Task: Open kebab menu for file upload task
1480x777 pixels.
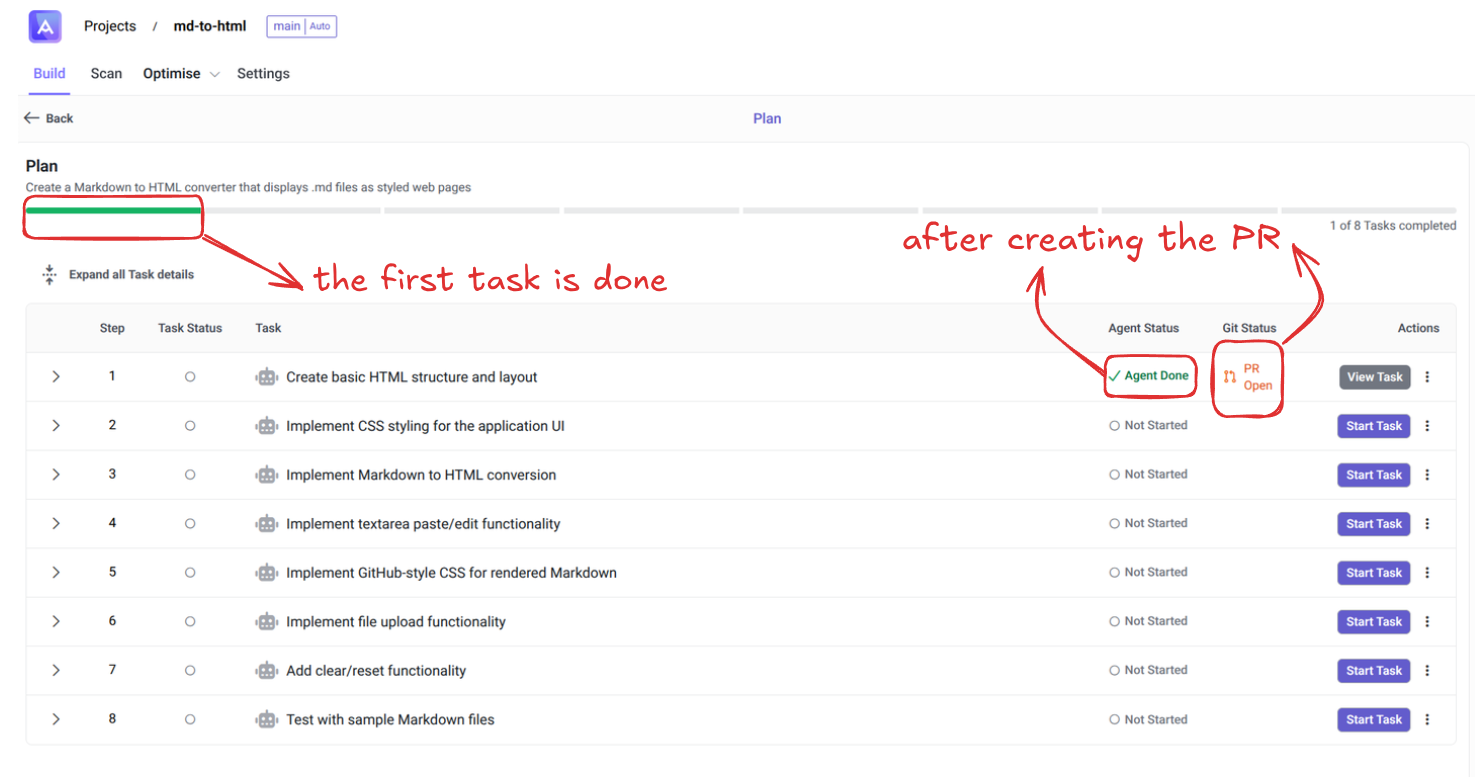Action: click(x=1427, y=622)
